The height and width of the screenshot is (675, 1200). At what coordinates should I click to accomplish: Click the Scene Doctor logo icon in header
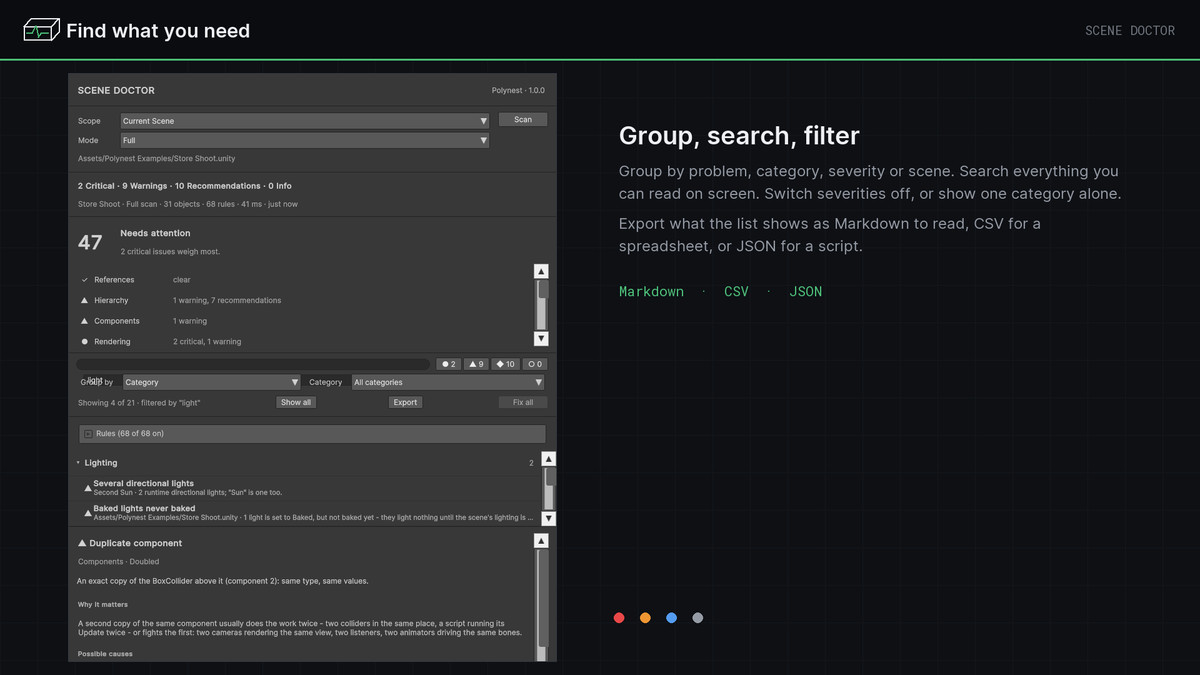pos(42,30)
